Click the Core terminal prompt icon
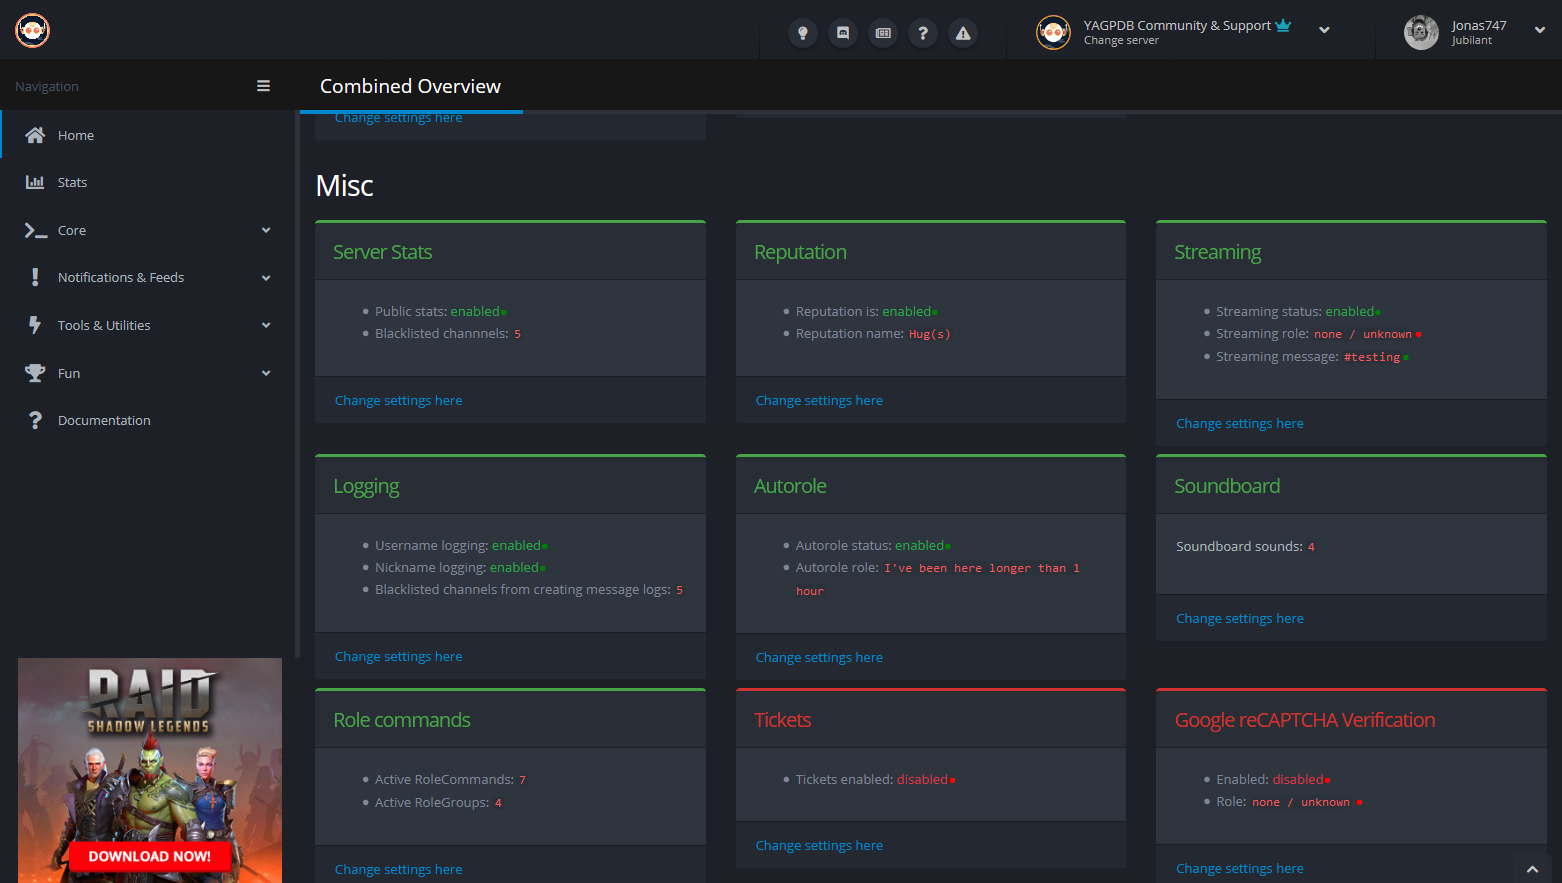The height and width of the screenshot is (883, 1562). pyautogui.click(x=36, y=230)
